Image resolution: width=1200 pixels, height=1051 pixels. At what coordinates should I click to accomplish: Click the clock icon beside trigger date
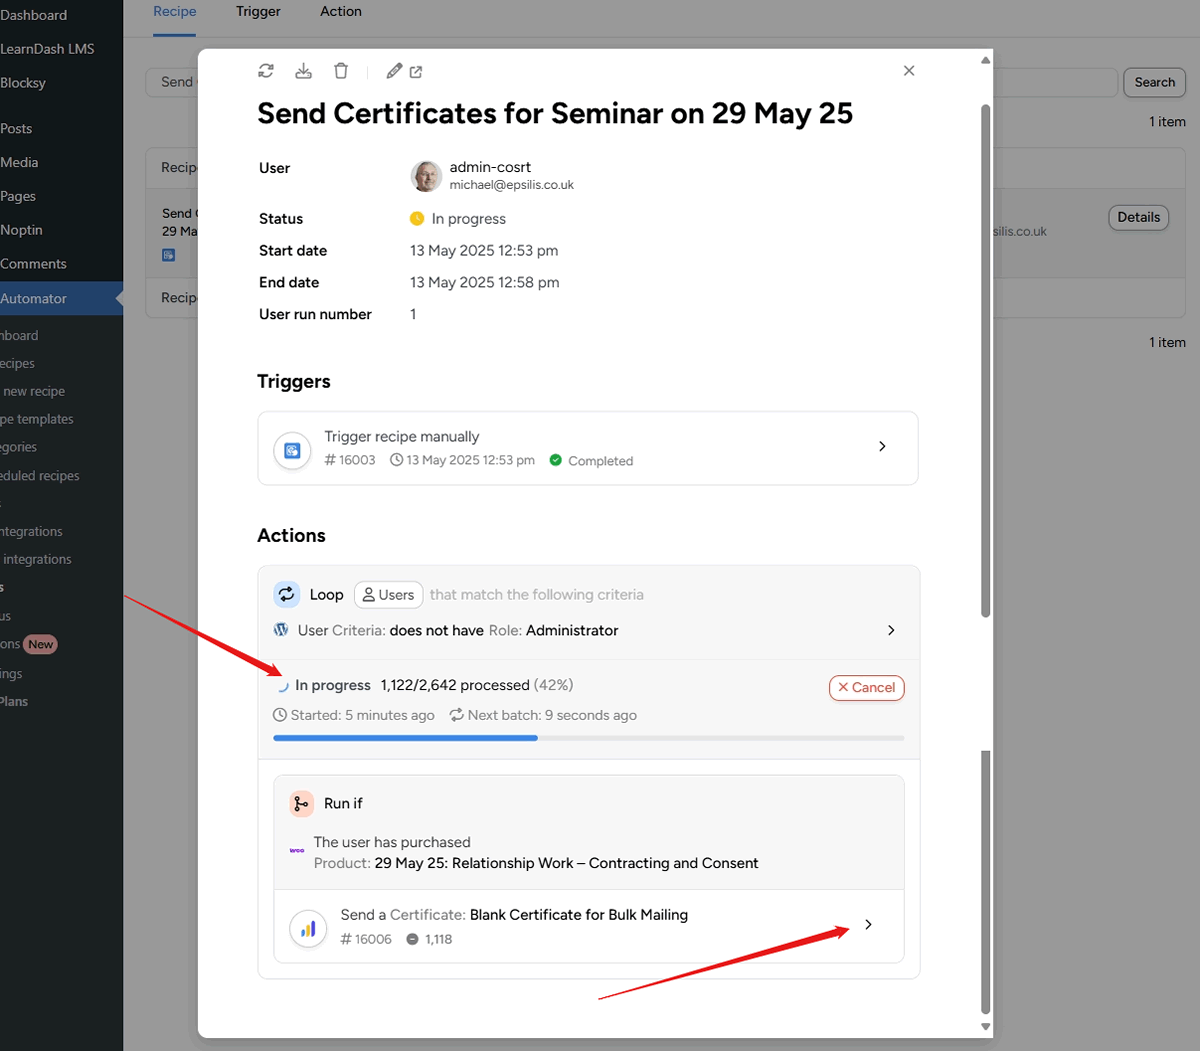click(x=396, y=460)
